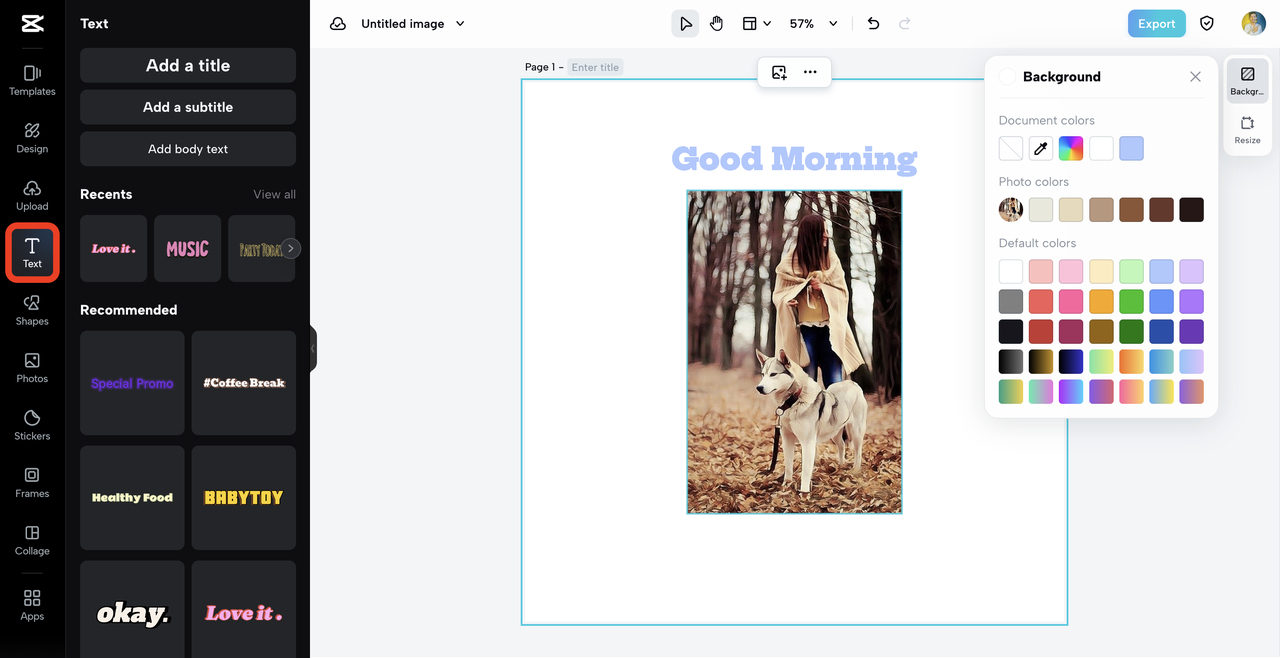Click the add page icon above canvas
The image size is (1280, 658).
tap(779, 72)
